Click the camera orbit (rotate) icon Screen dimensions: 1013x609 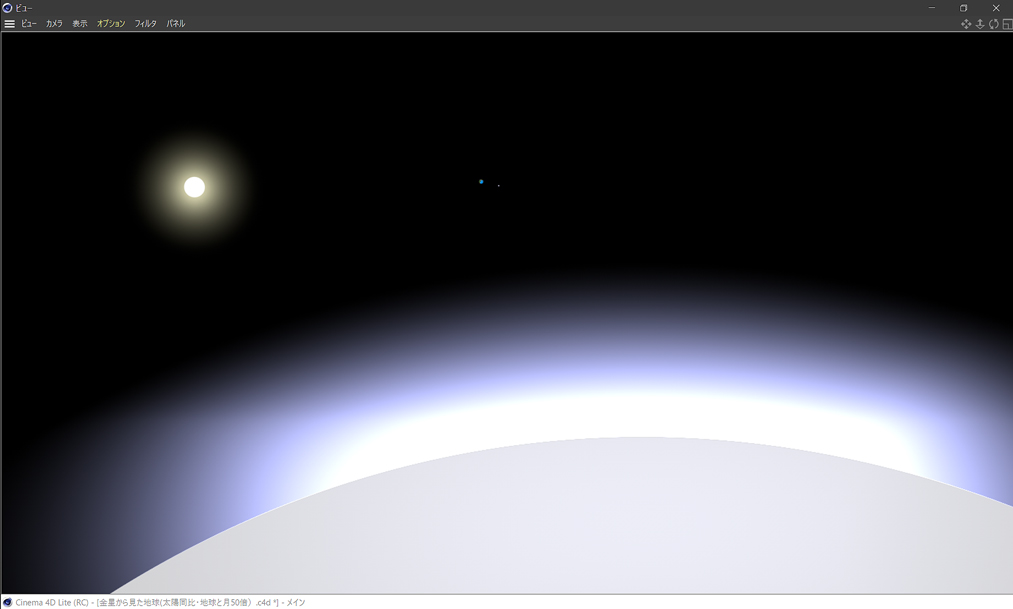(994, 24)
